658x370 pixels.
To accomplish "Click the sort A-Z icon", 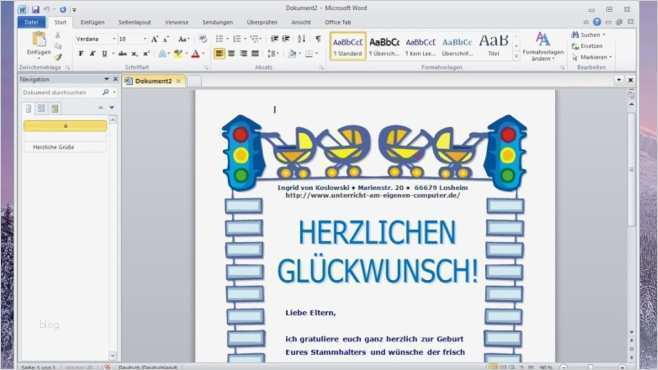I will pyautogui.click(x=302, y=39).
